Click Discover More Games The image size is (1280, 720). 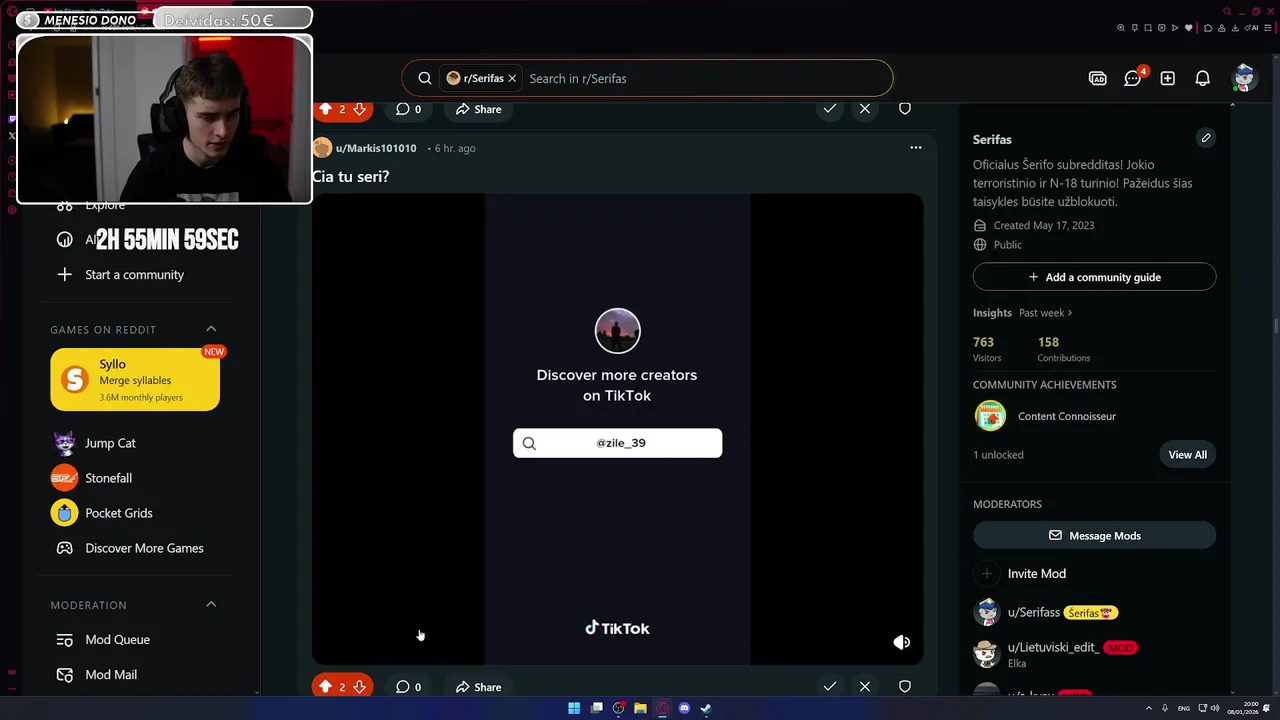click(x=144, y=548)
